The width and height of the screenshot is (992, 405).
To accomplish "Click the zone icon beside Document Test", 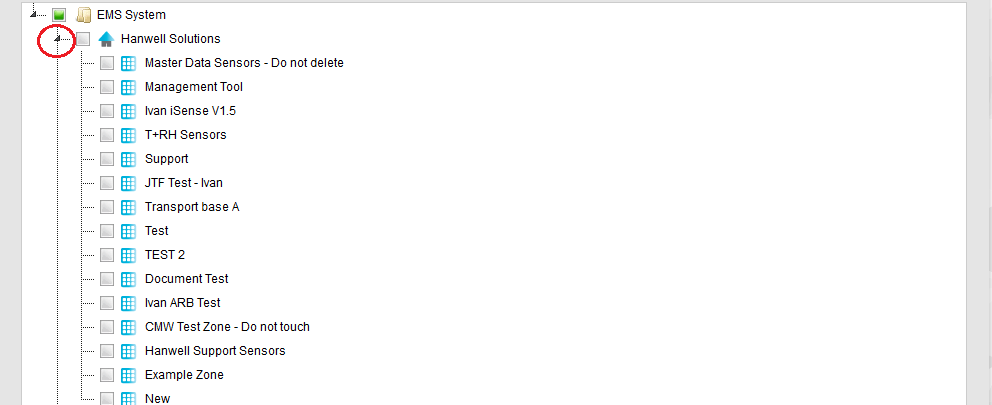I will (x=128, y=279).
